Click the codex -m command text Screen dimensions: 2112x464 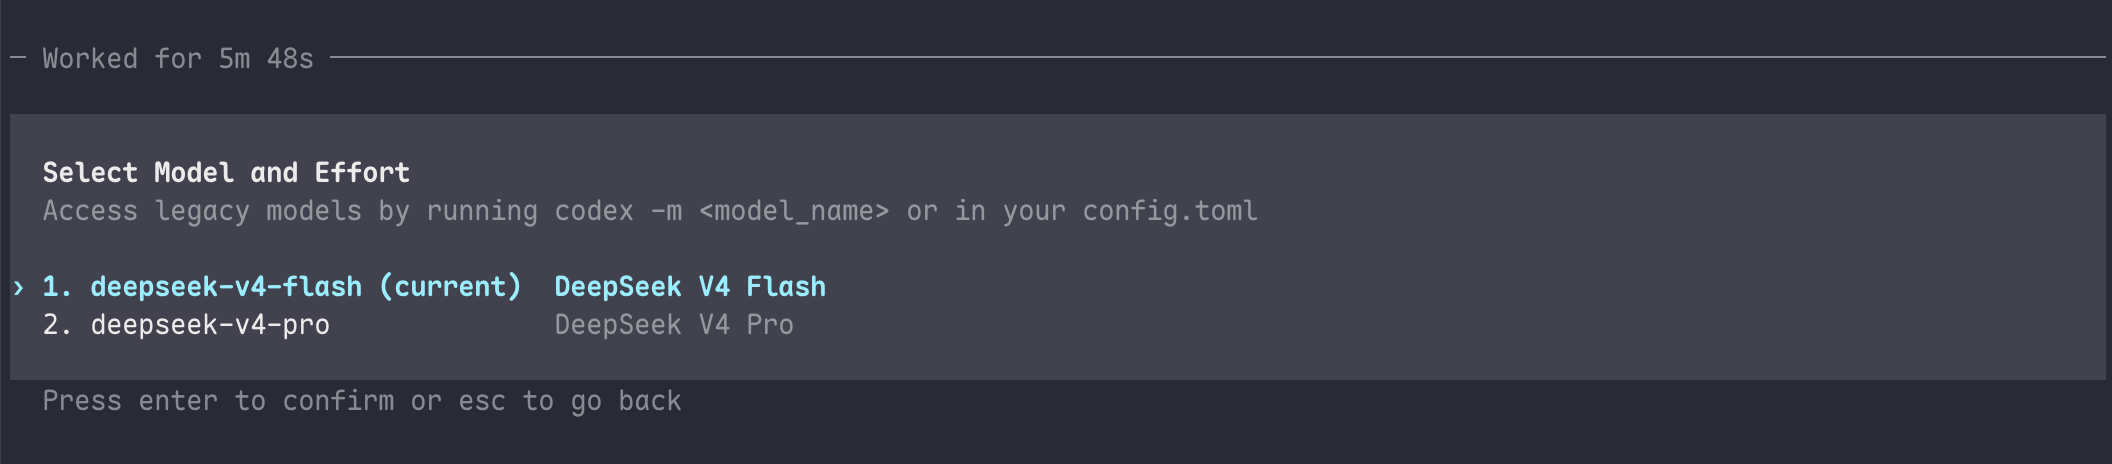click(618, 211)
